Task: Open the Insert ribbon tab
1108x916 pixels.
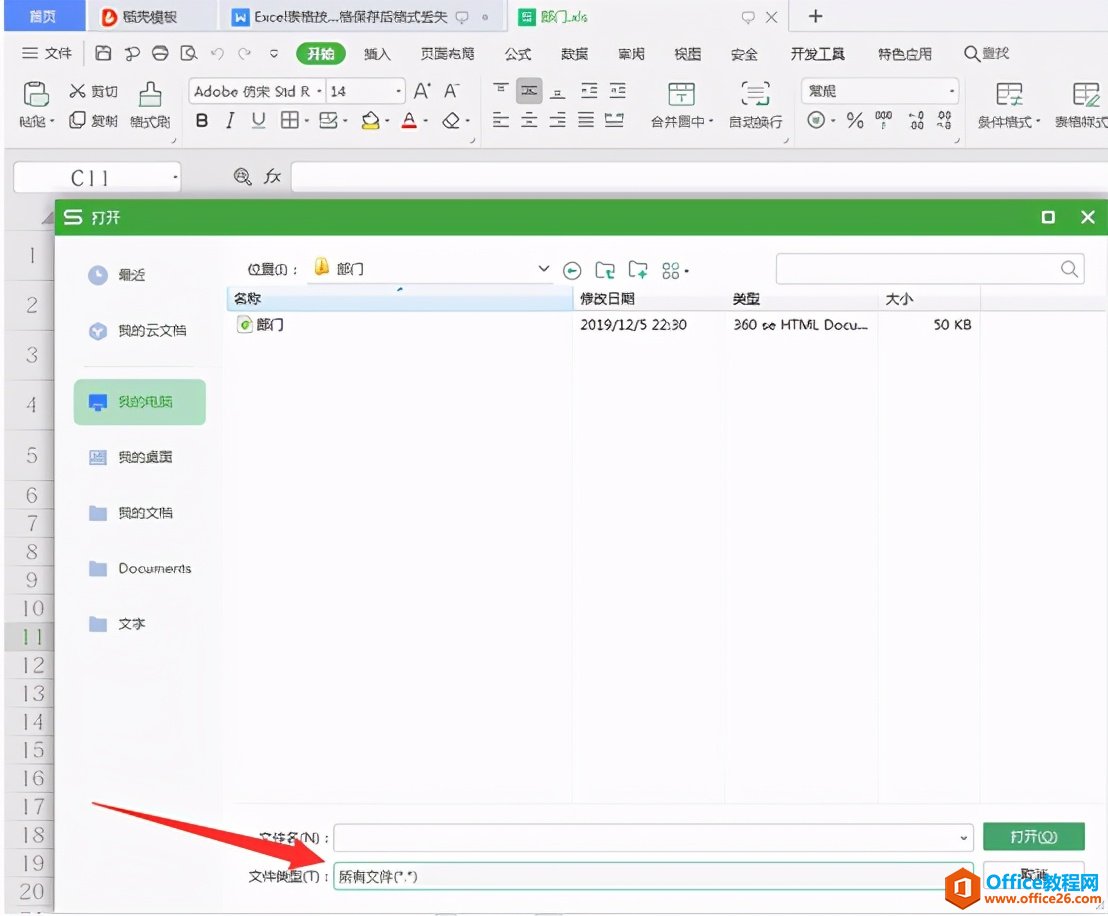Action: click(x=377, y=54)
